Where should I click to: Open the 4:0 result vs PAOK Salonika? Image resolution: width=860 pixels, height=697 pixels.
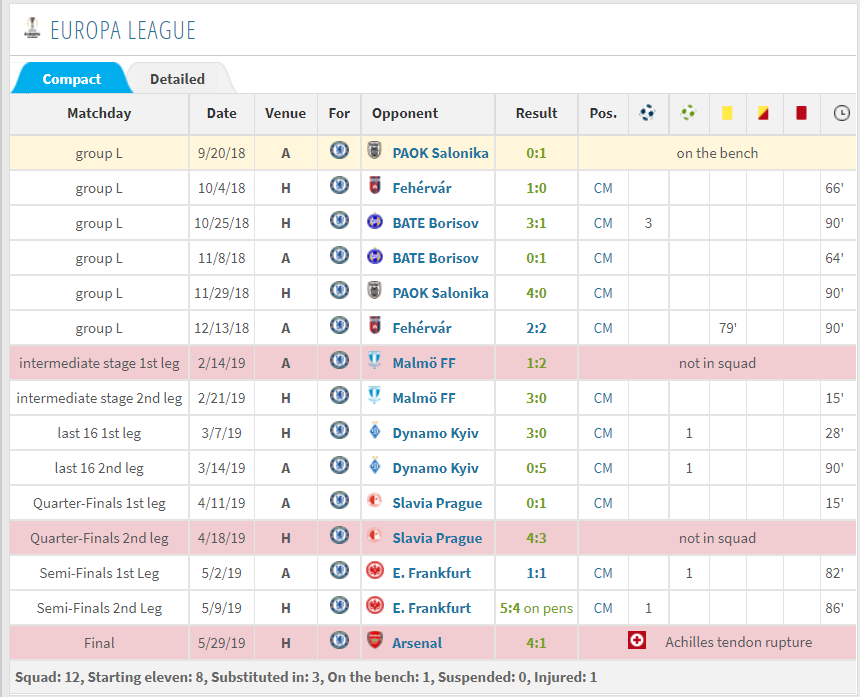click(536, 293)
